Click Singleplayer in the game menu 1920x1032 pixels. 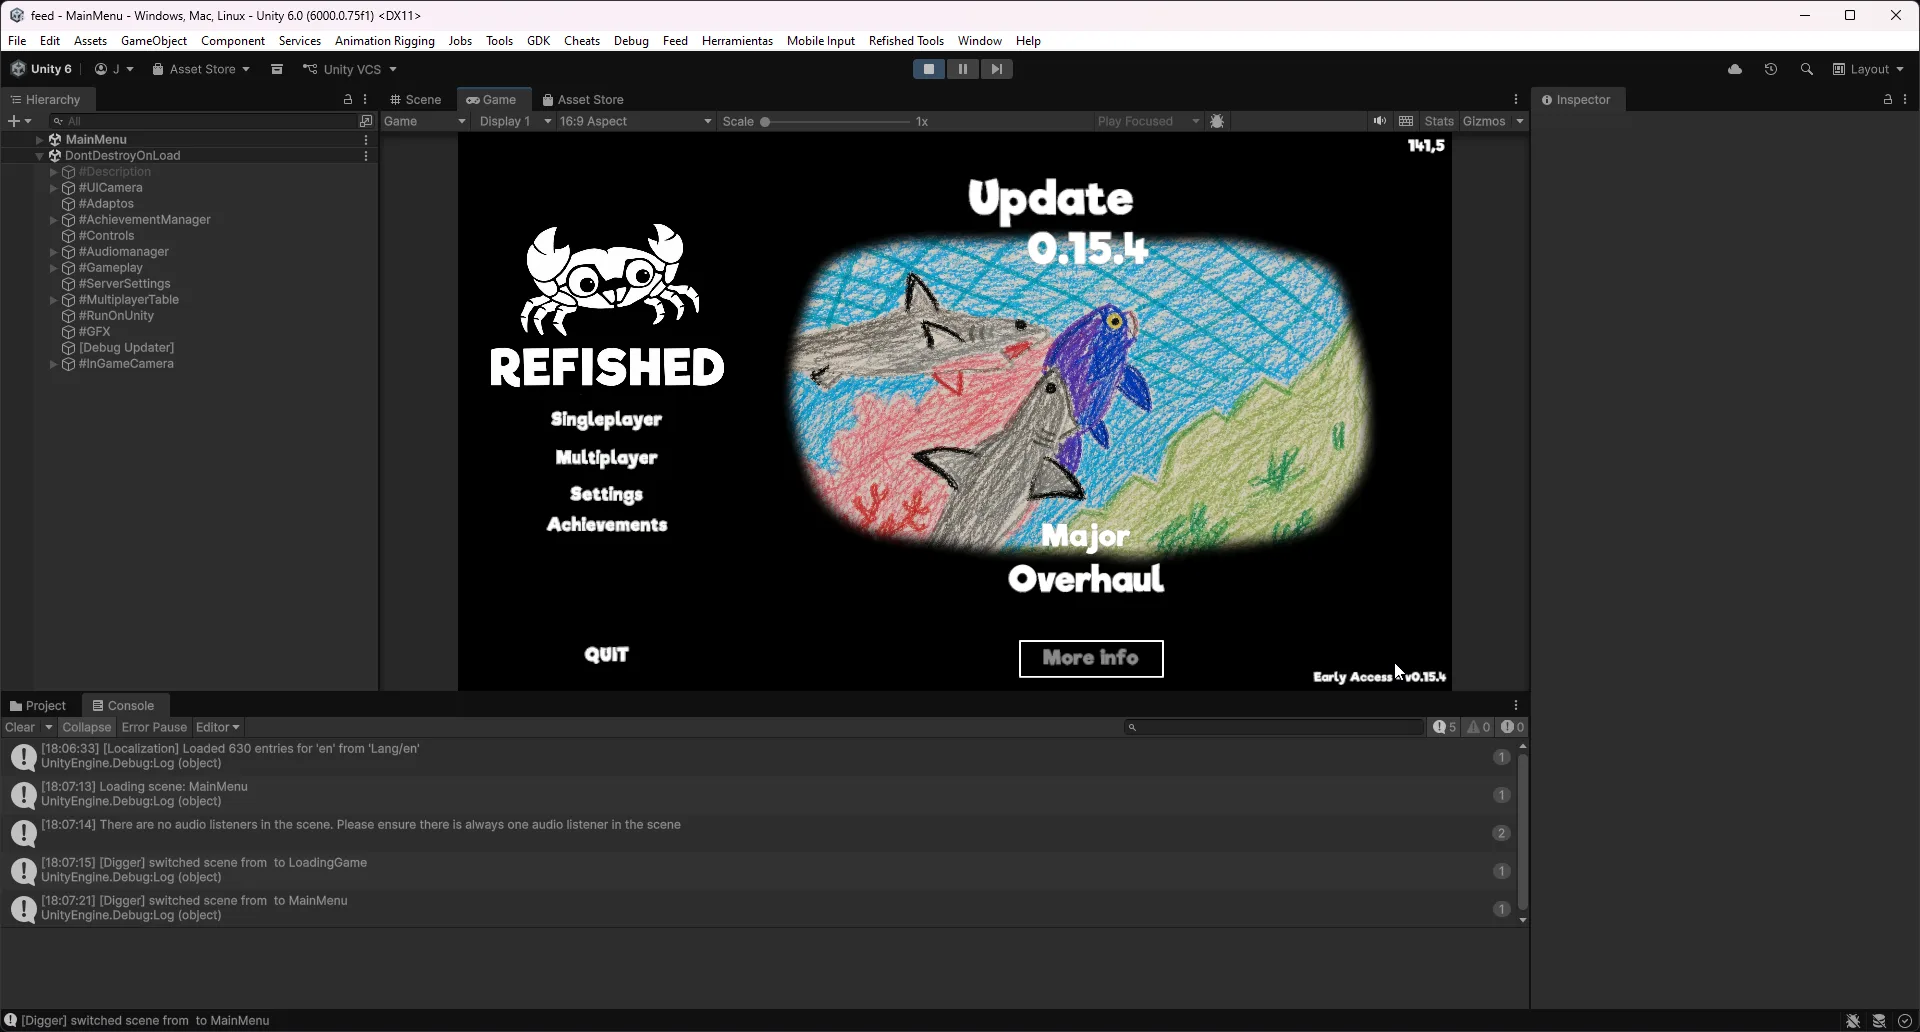click(x=606, y=420)
